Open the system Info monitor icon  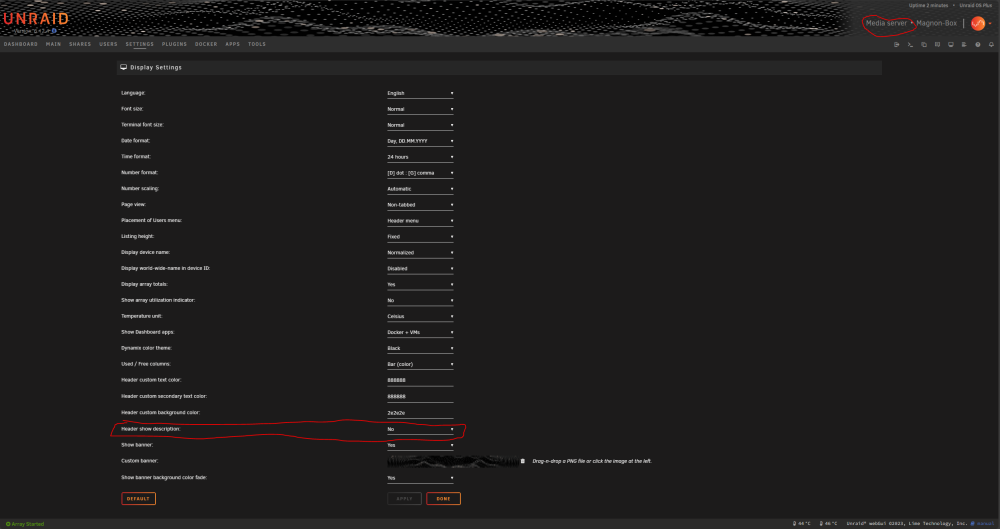[x=950, y=45]
